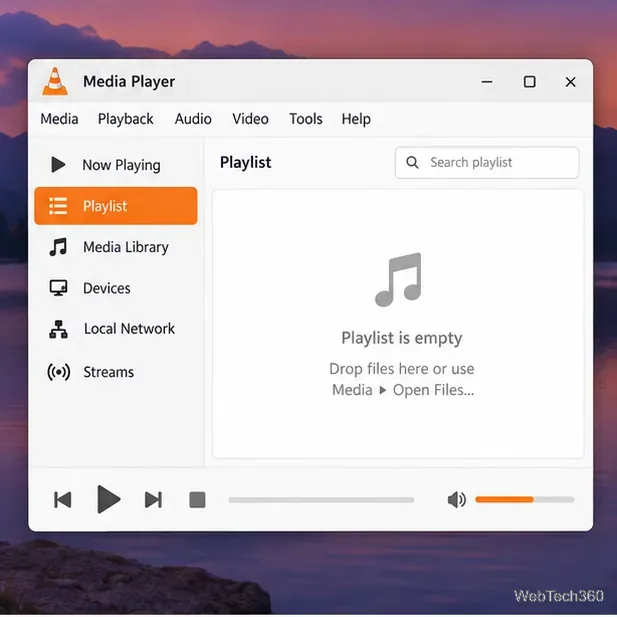Image resolution: width=617 pixels, height=617 pixels.
Task: Open Media Library from the sidebar label
Action: click(x=126, y=247)
